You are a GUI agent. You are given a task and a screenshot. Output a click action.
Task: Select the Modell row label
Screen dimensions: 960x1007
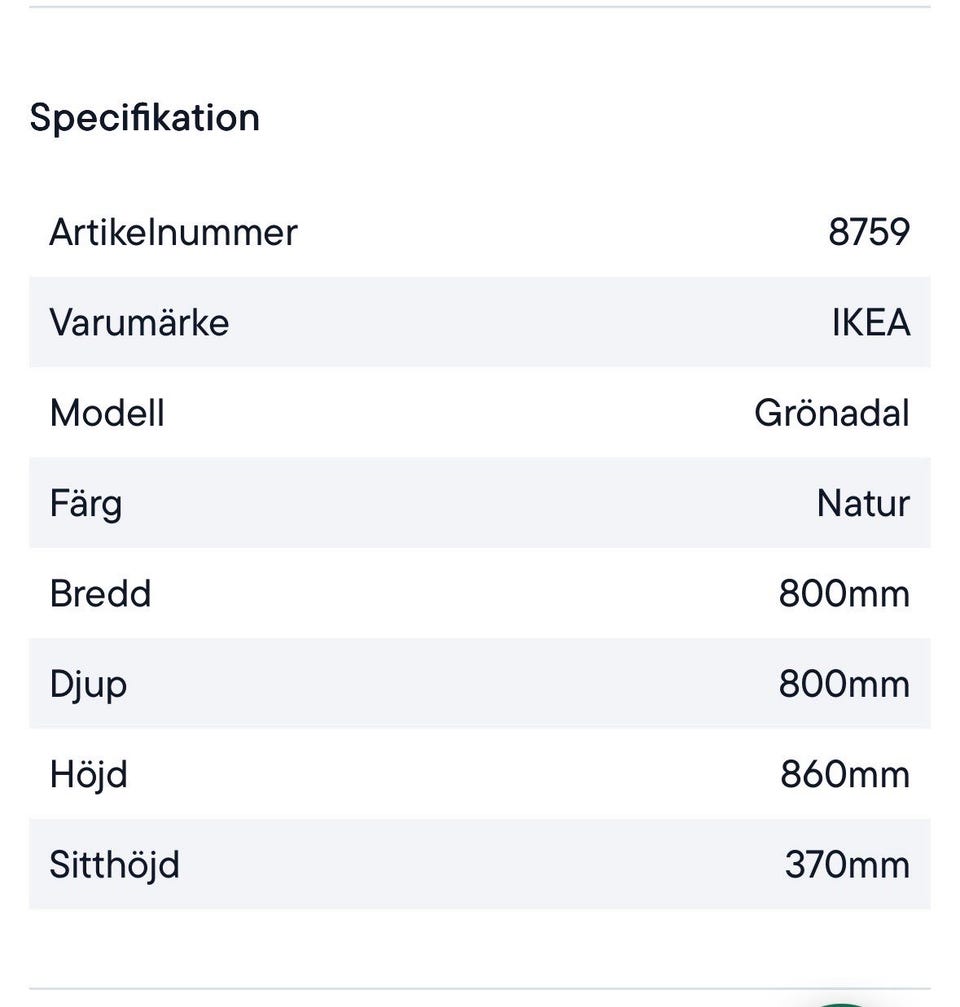point(107,413)
